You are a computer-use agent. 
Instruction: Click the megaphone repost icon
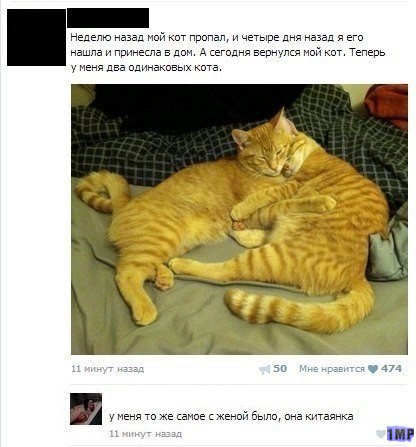264,369
